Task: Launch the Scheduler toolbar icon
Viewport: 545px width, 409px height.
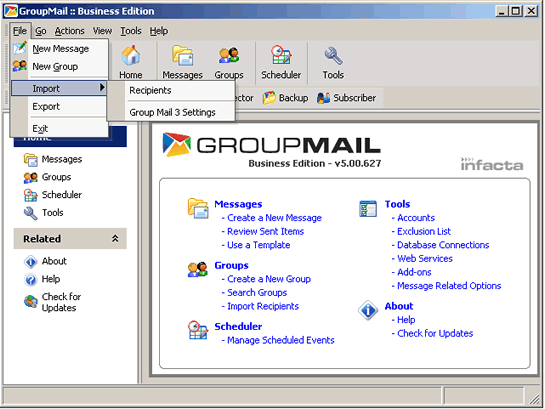Action: 281,63
